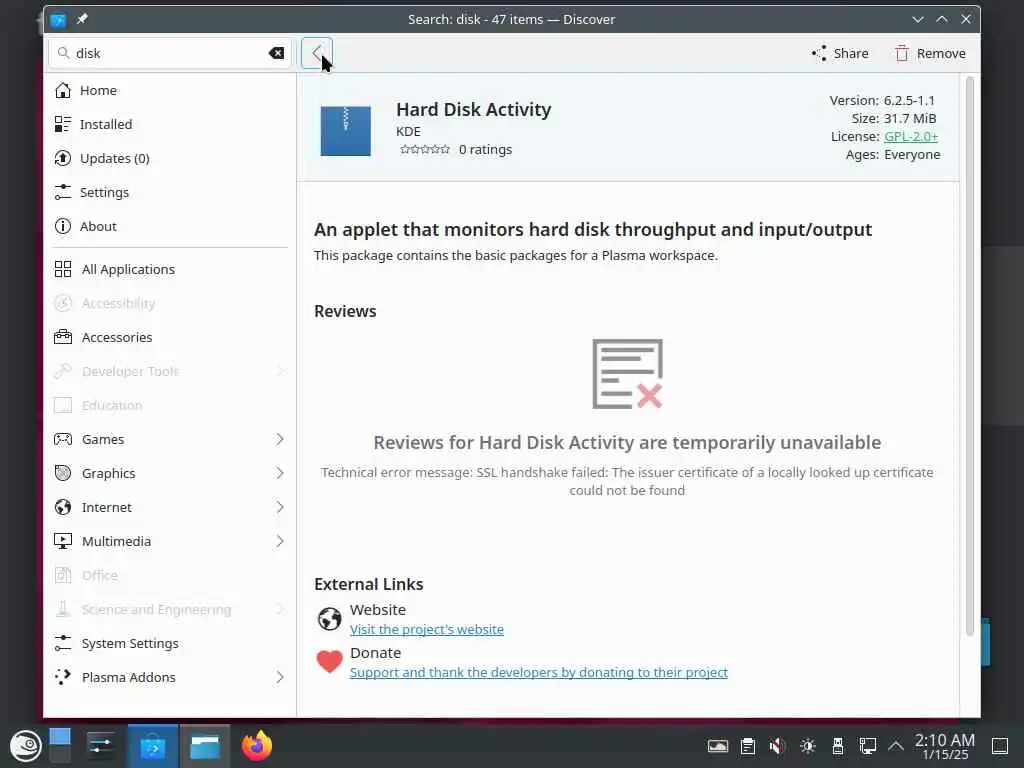Click the Home icon in sidebar
Image resolution: width=1024 pixels, height=768 pixels.
coord(63,90)
